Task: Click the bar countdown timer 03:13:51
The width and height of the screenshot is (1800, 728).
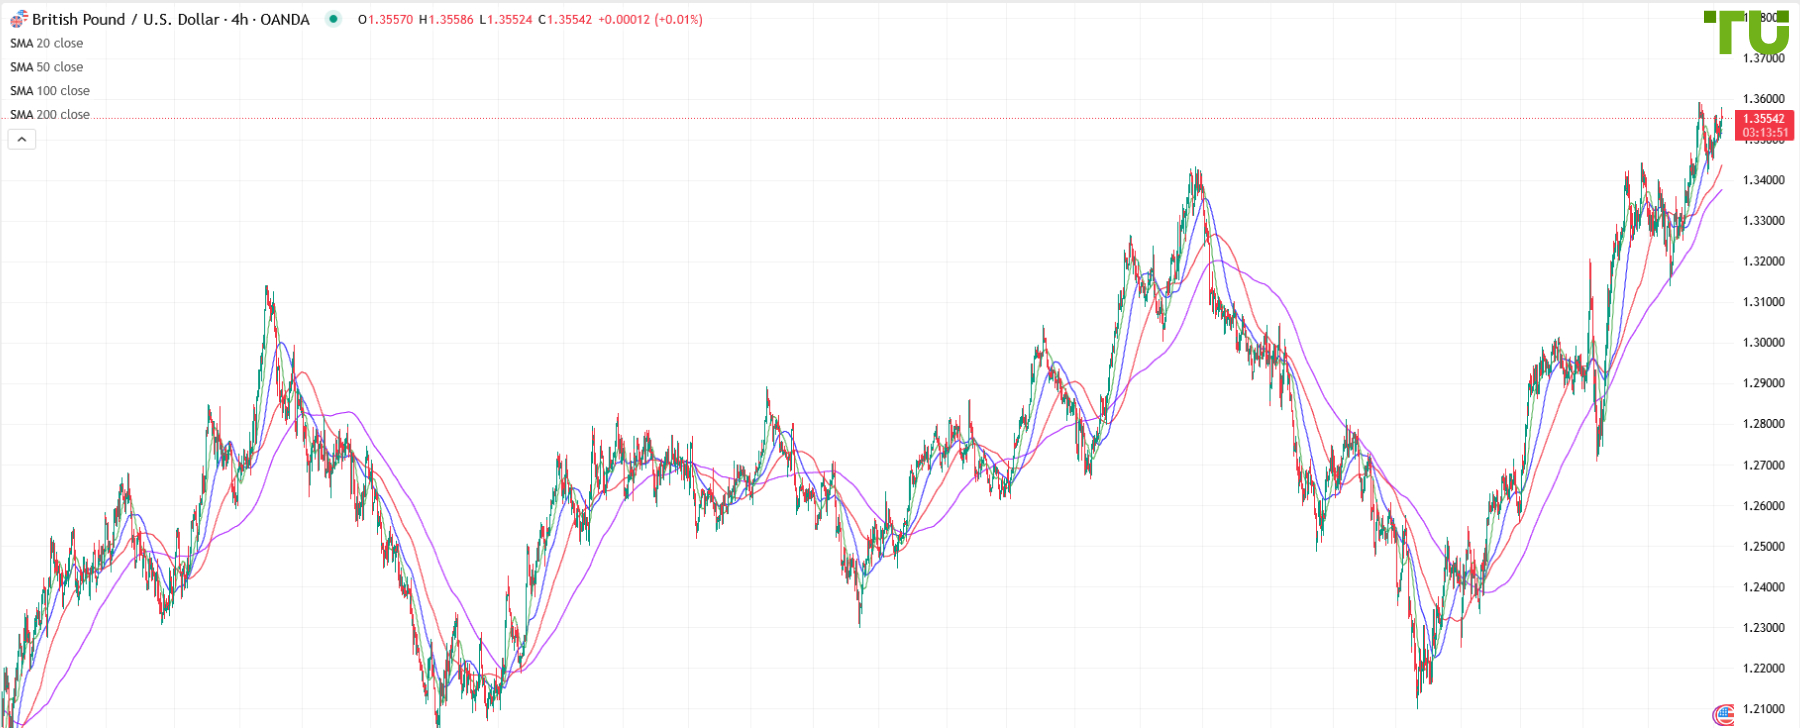Action: pos(1764,133)
